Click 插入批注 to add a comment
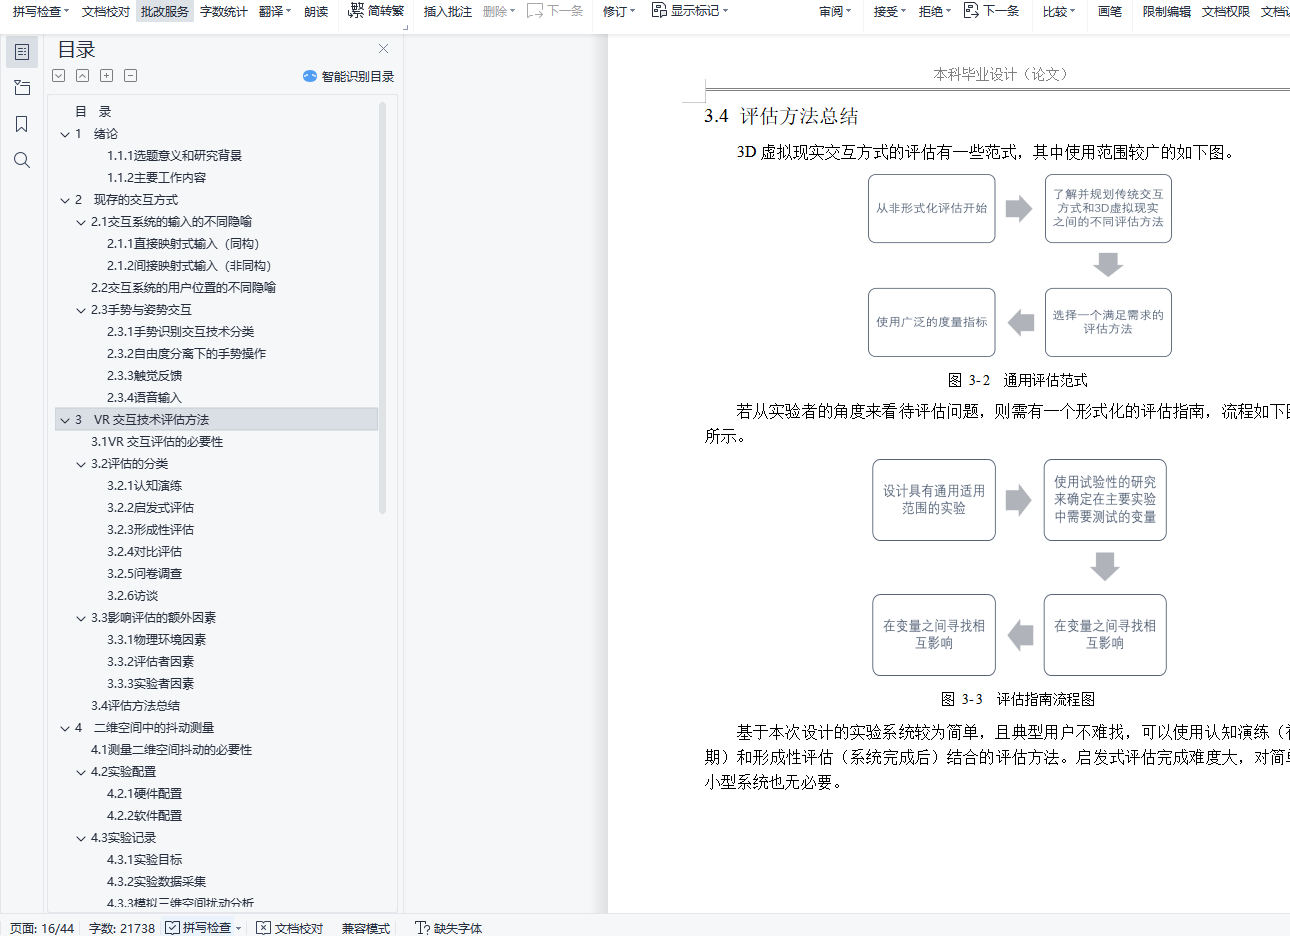 coord(448,11)
